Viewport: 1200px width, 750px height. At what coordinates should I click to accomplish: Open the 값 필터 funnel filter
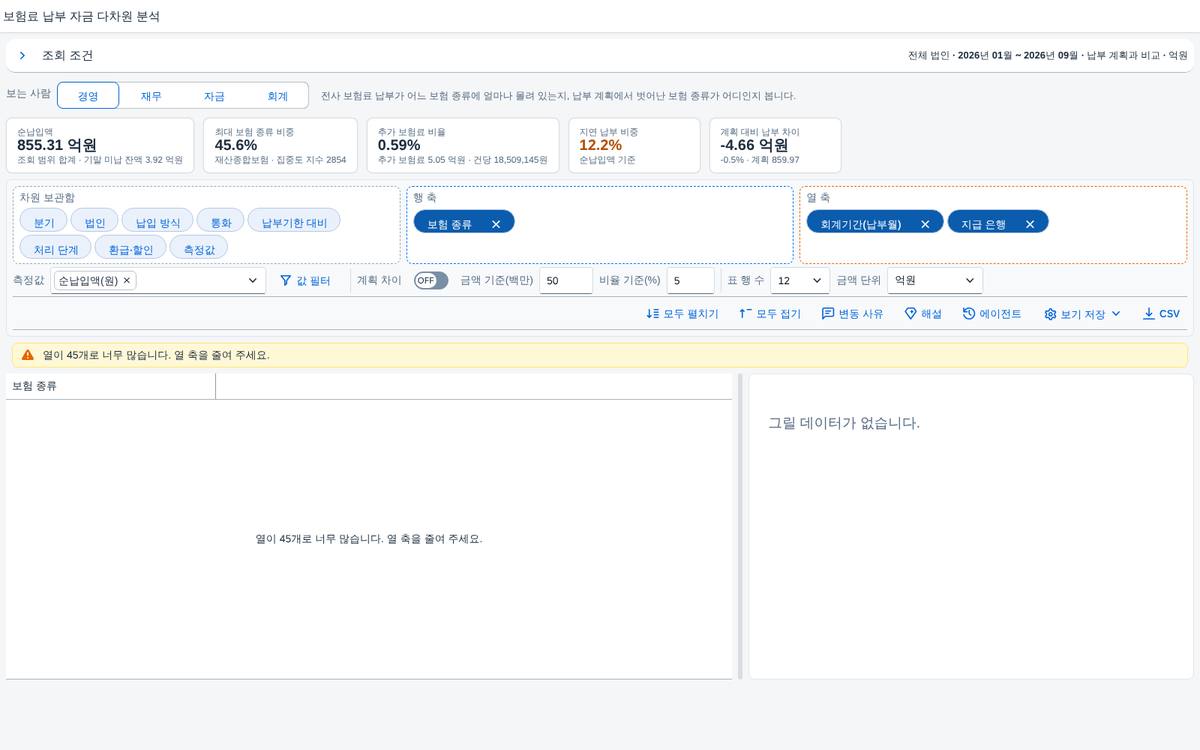pyautogui.click(x=305, y=281)
